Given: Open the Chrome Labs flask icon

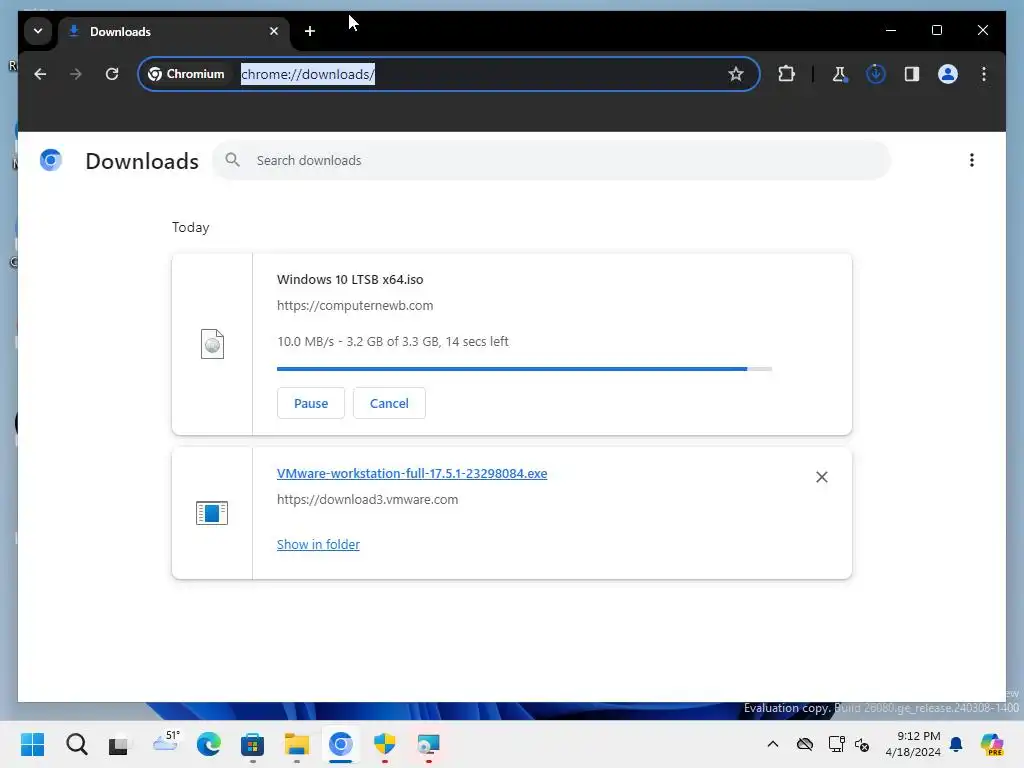Looking at the screenshot, I should tap(840, 74).
